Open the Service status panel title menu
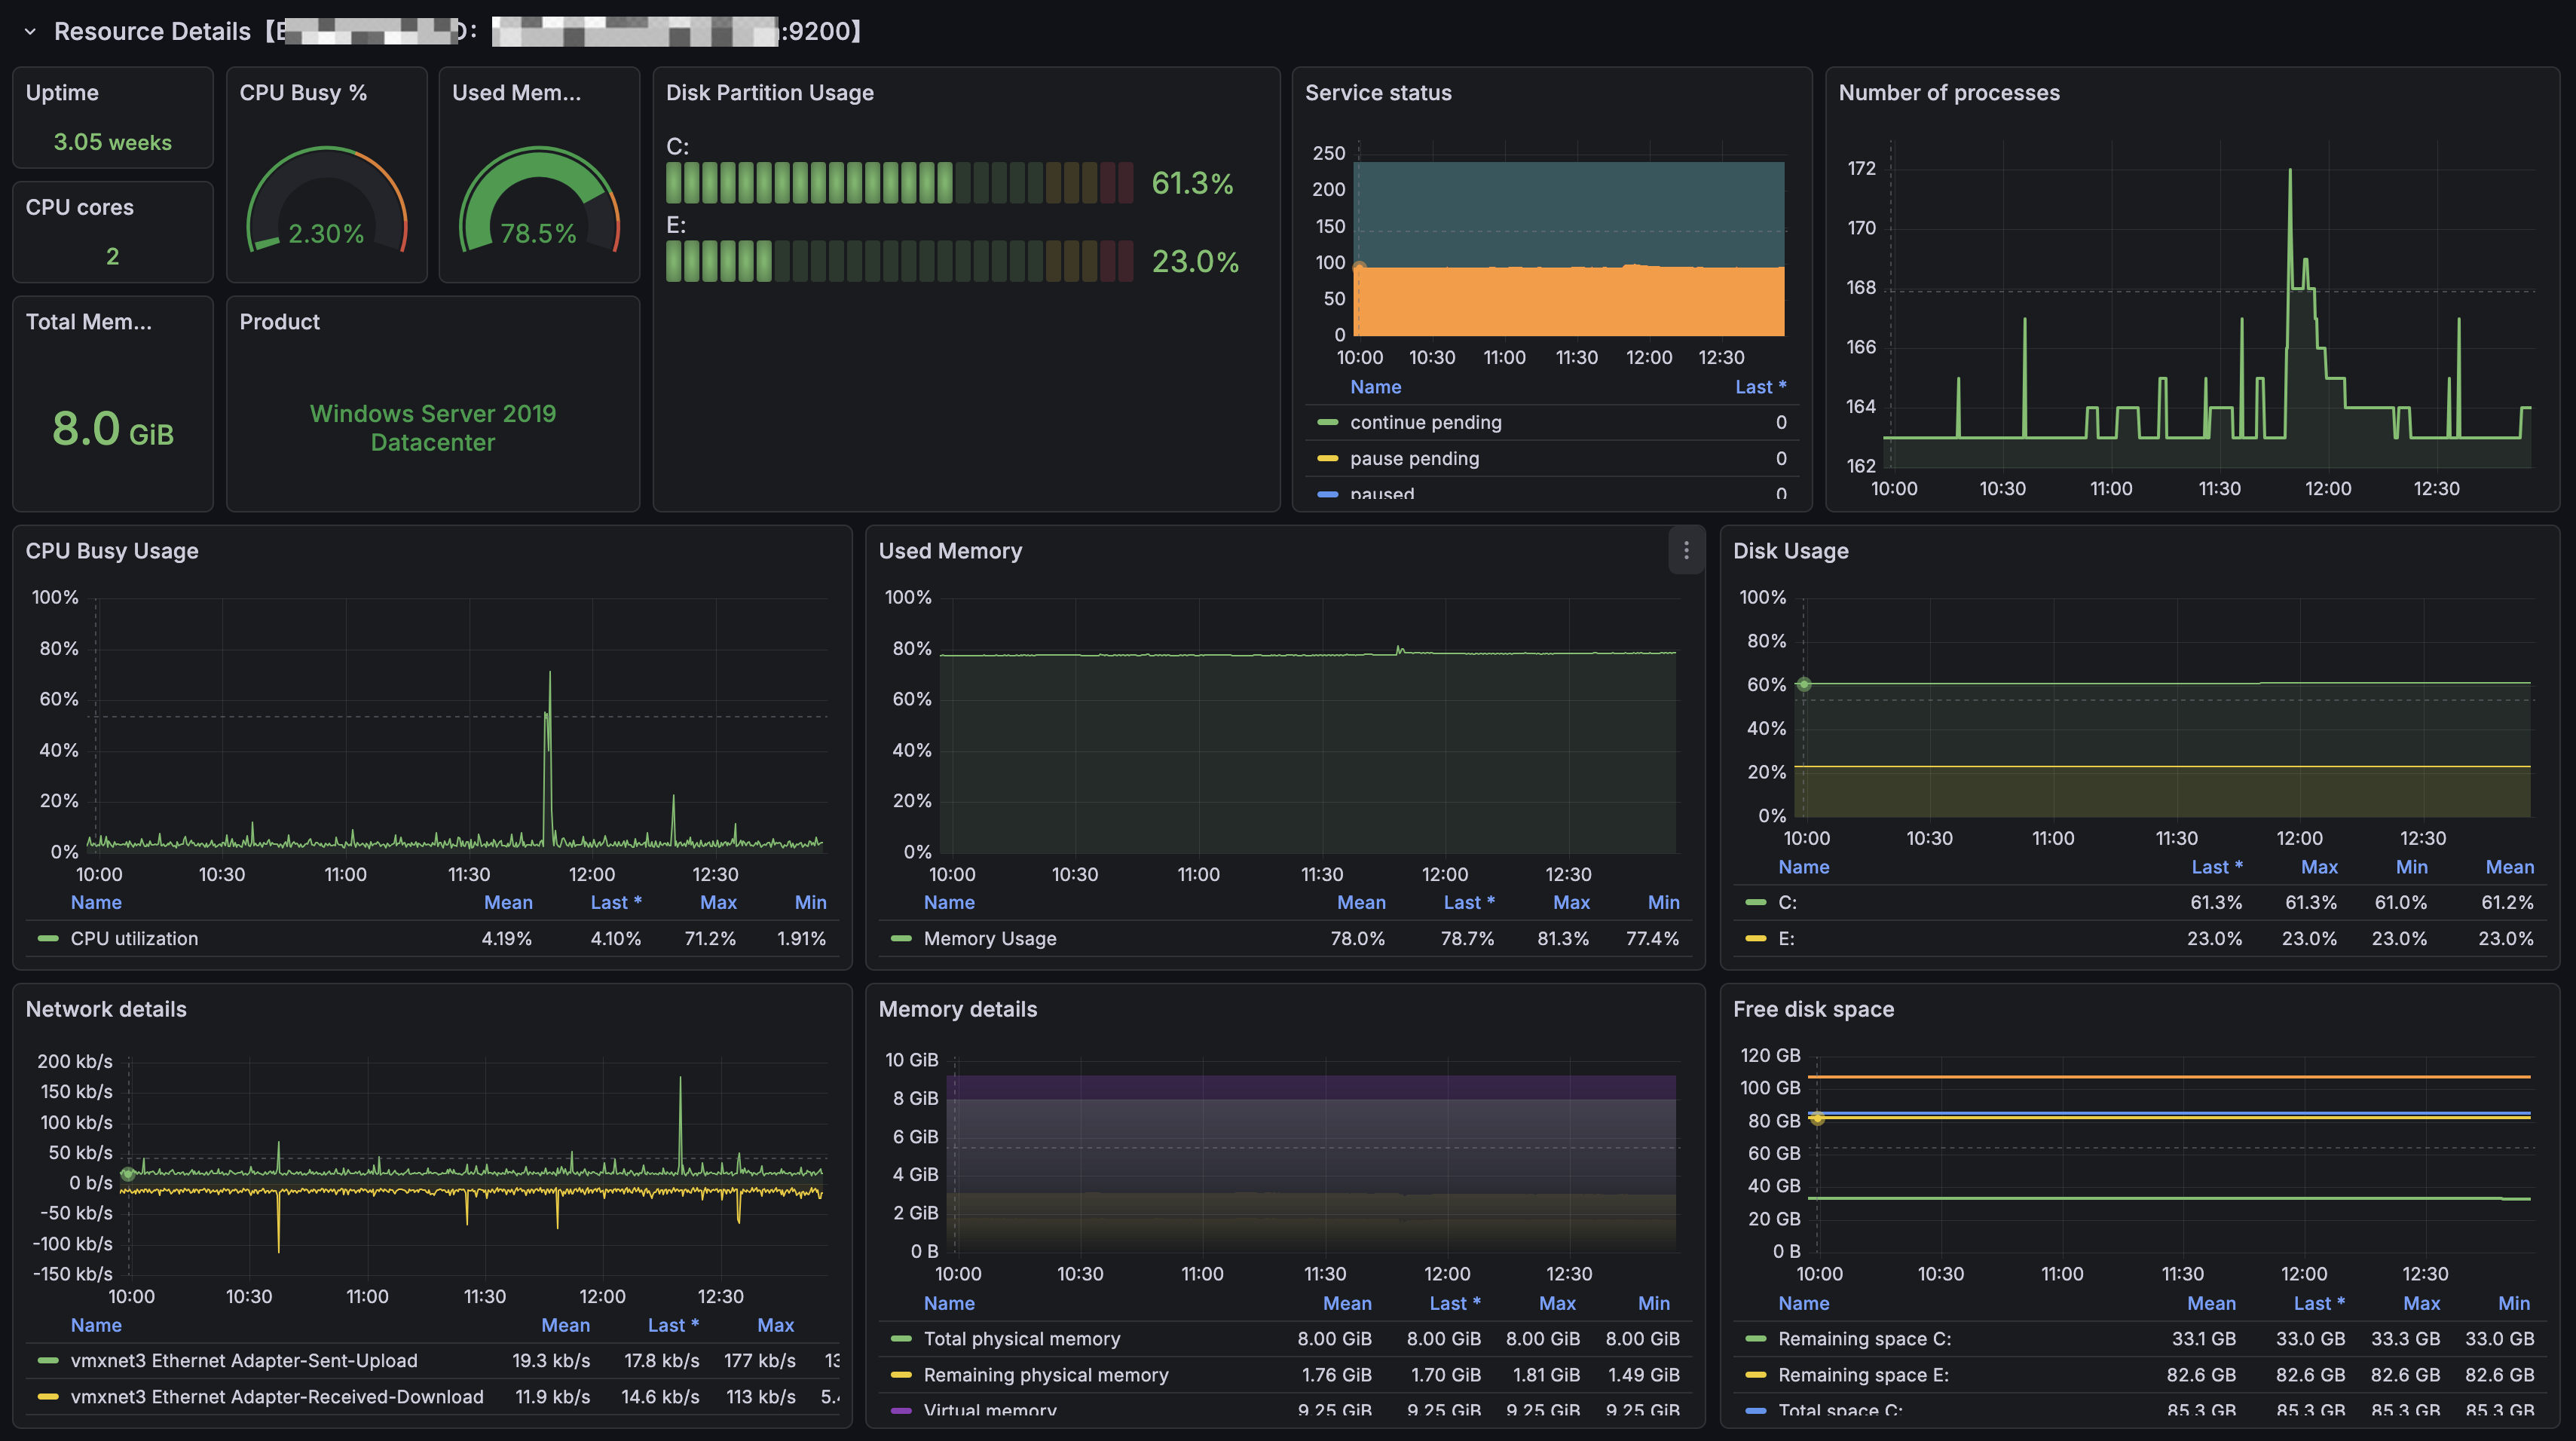 coord(1378,92)
